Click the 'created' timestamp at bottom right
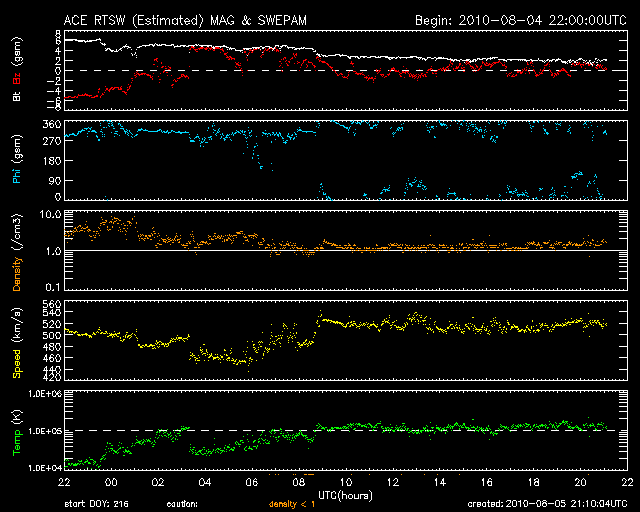Image resolution: width=640 pixels, height=512 pixels. coord(545,505)
